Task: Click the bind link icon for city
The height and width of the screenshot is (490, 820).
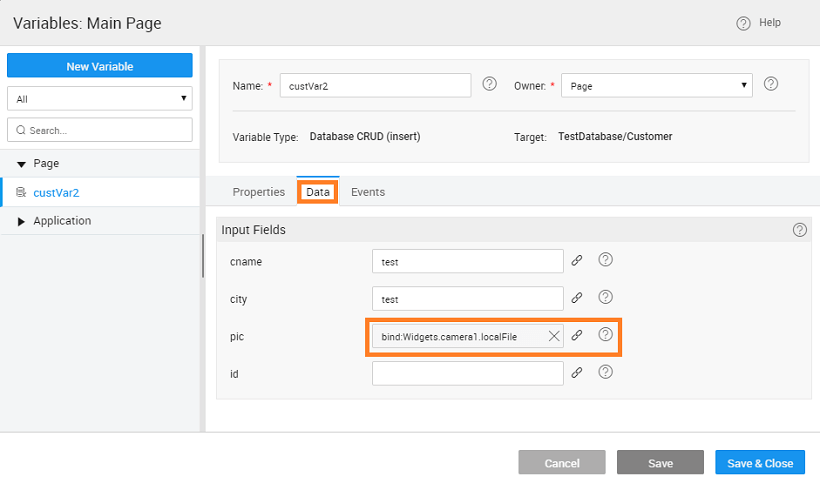Action: point(577,298)
